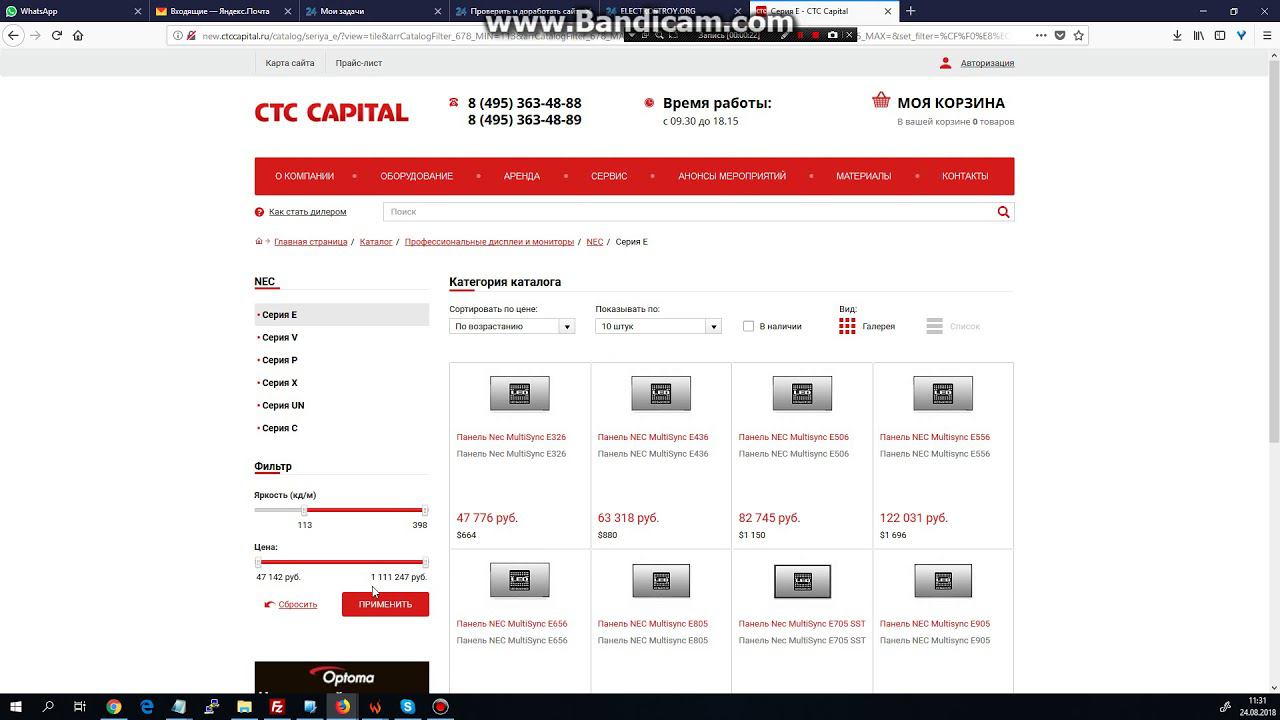Open the Авторизация link

pos(987,63)
